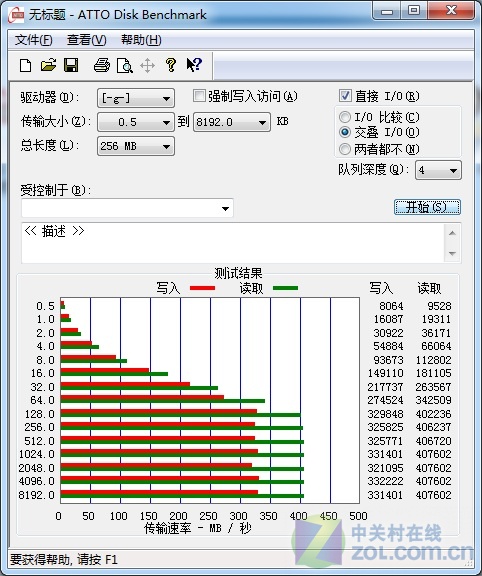Viewport: 482px width, 576px height.
Task: Activate the context help pointer icon
Action: (194, 65)
